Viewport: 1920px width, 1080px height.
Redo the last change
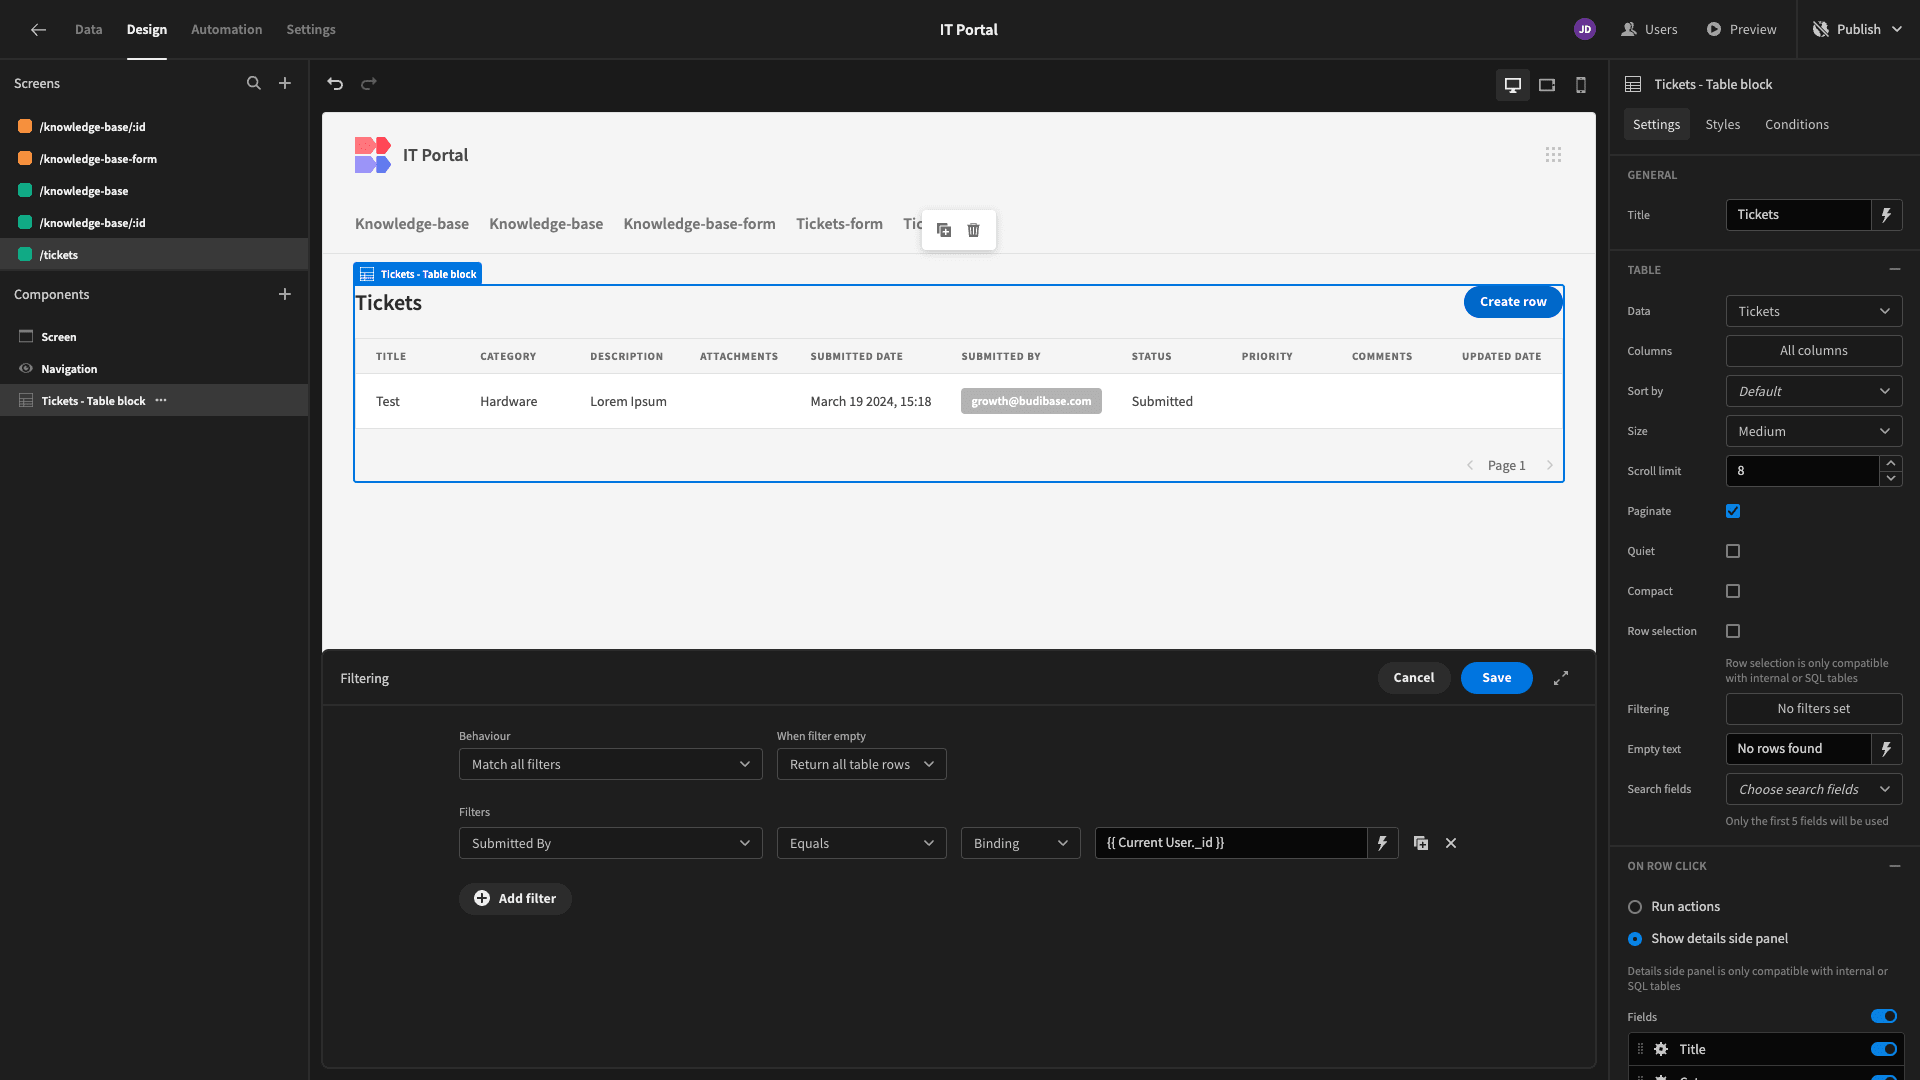369,84
